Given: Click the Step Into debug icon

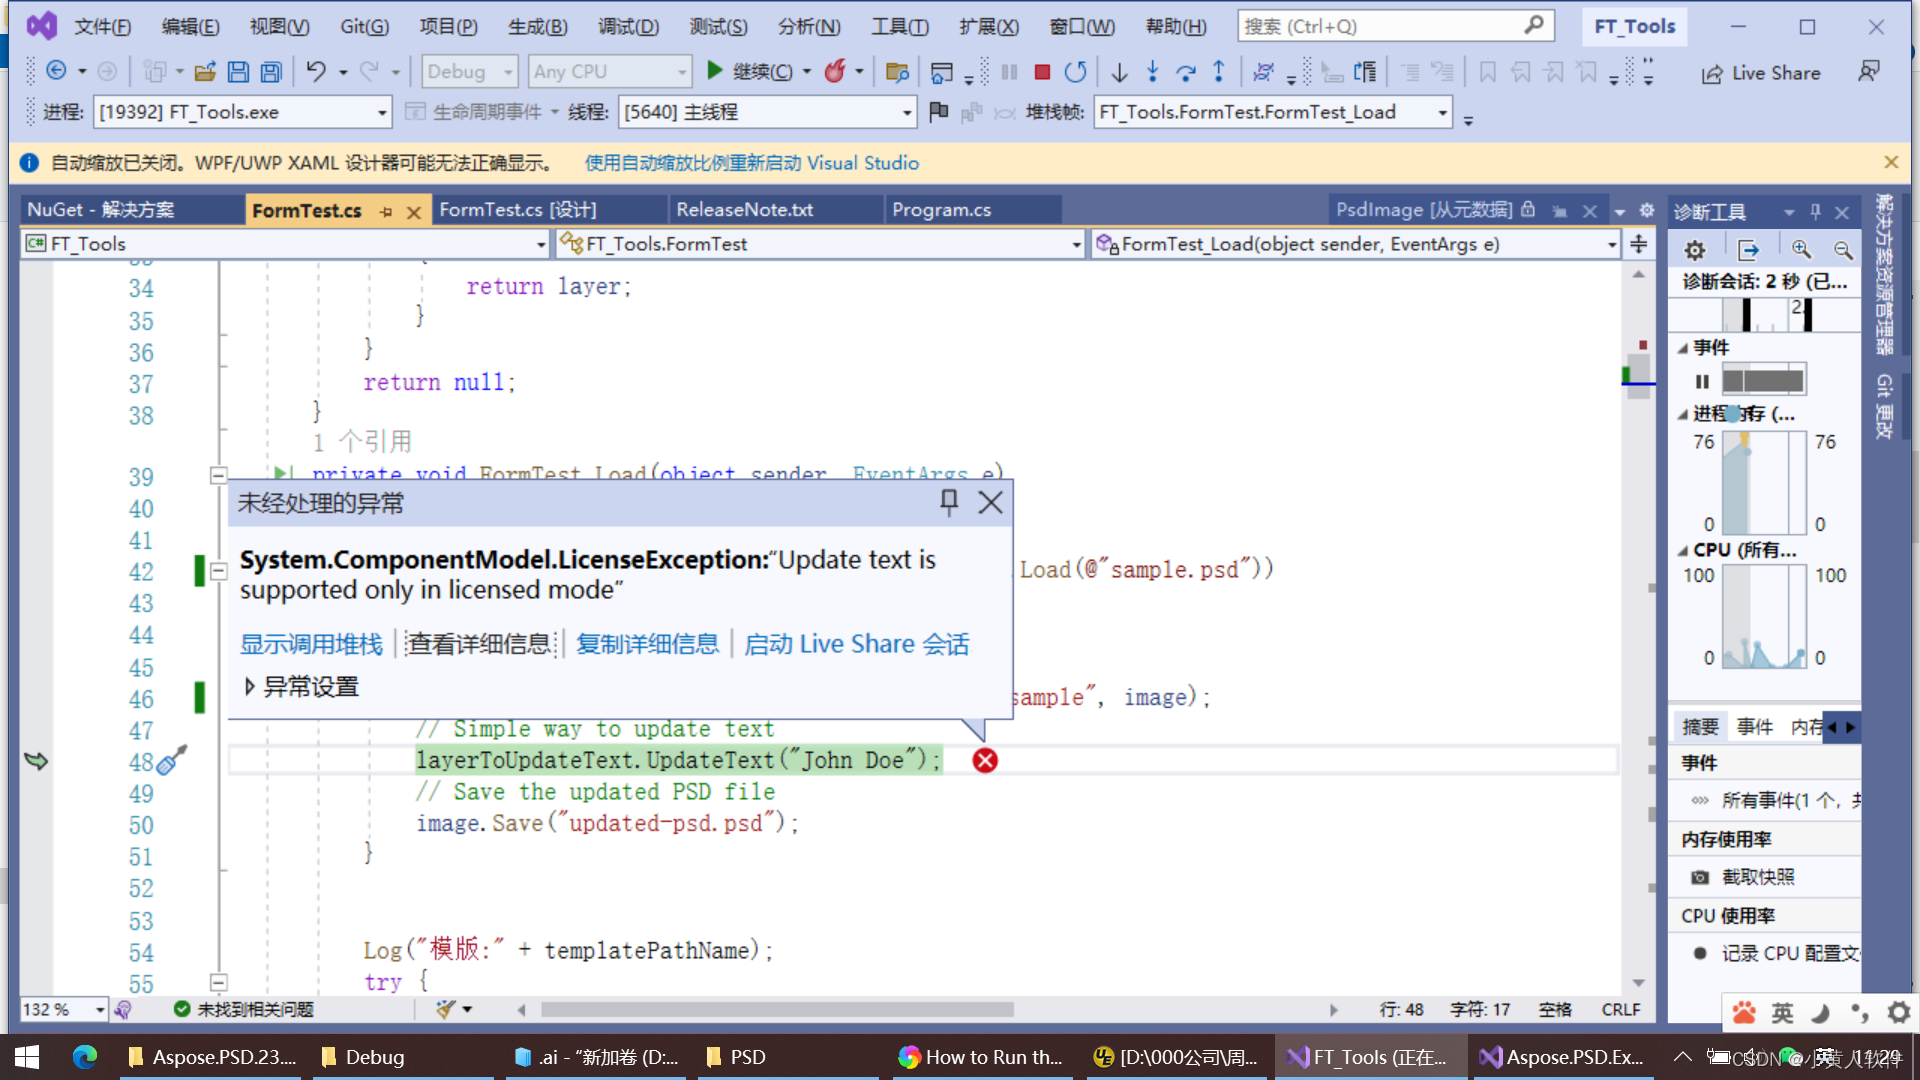Looking at the screenshot, I should click(x=1159, y=73).
